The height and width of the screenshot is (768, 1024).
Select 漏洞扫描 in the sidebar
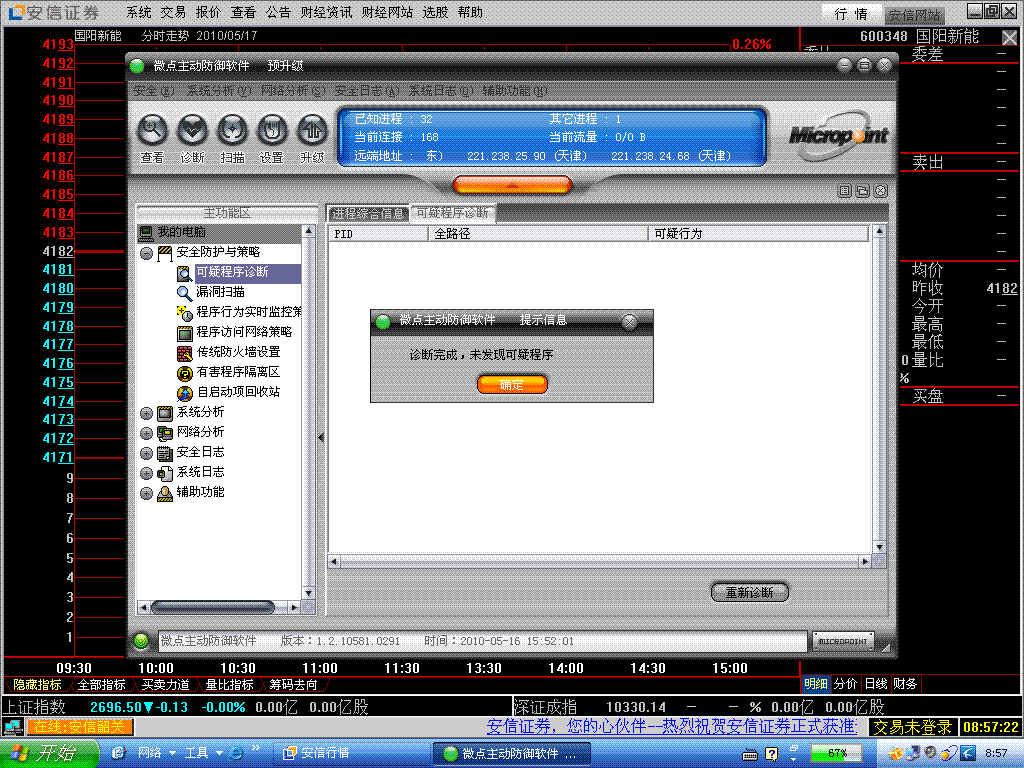pos(220,292)
